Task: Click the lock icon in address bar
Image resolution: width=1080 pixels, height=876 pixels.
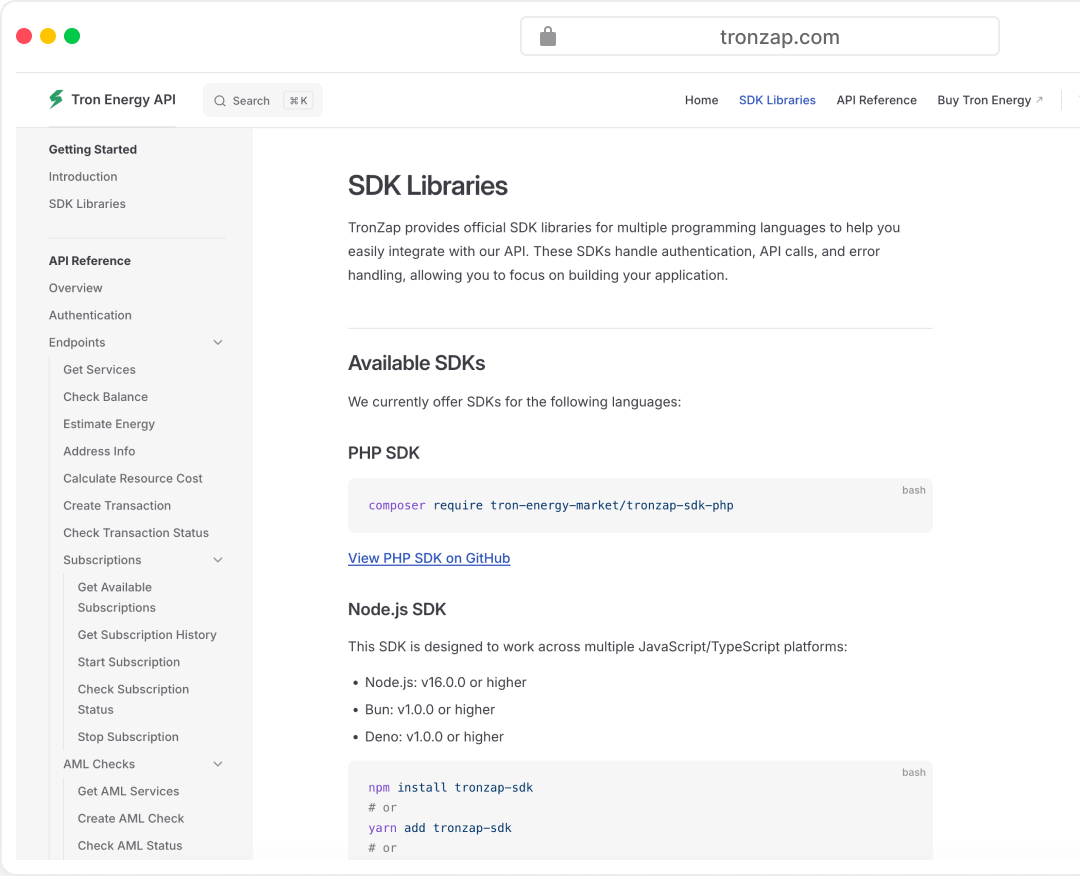Action: [x=548, y=36]
